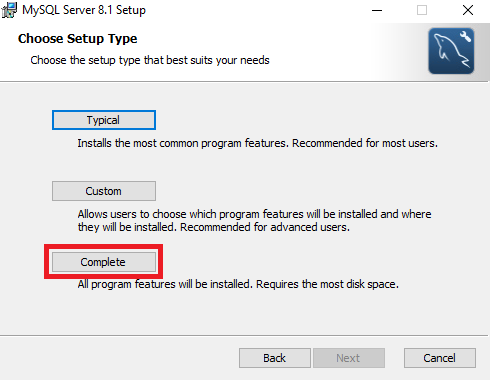Click the MySQL Server 8.1 Setup title text
490x380 pixels.
click(x=84, y=10)
